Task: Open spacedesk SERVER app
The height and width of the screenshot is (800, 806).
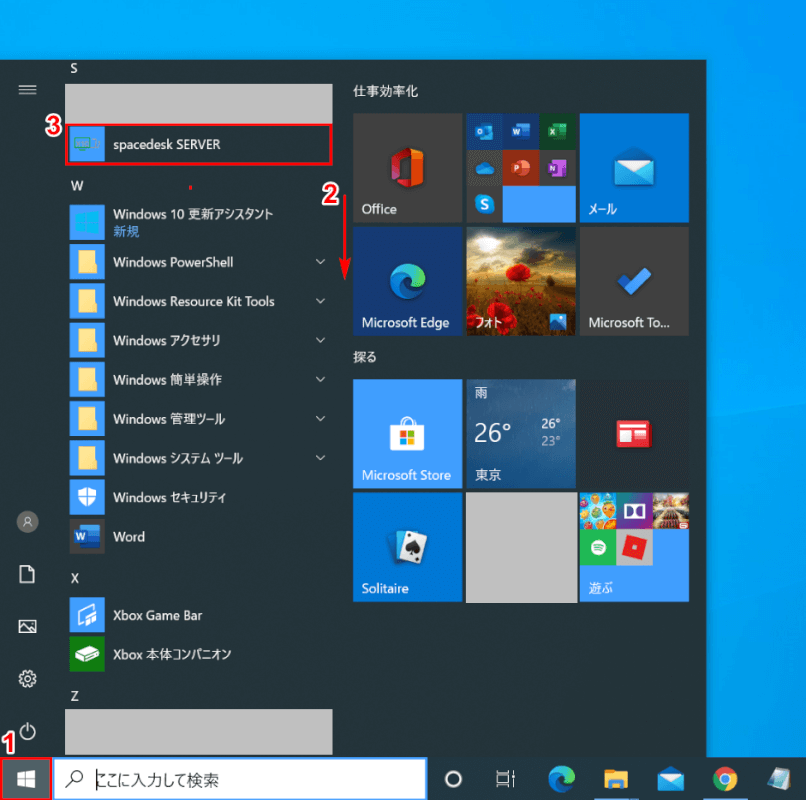Action: [x=198, y=144]
